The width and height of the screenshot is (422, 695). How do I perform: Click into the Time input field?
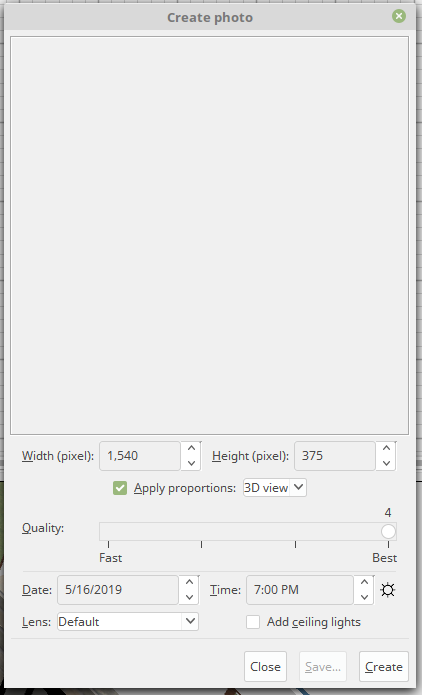[x=300, y=590]
